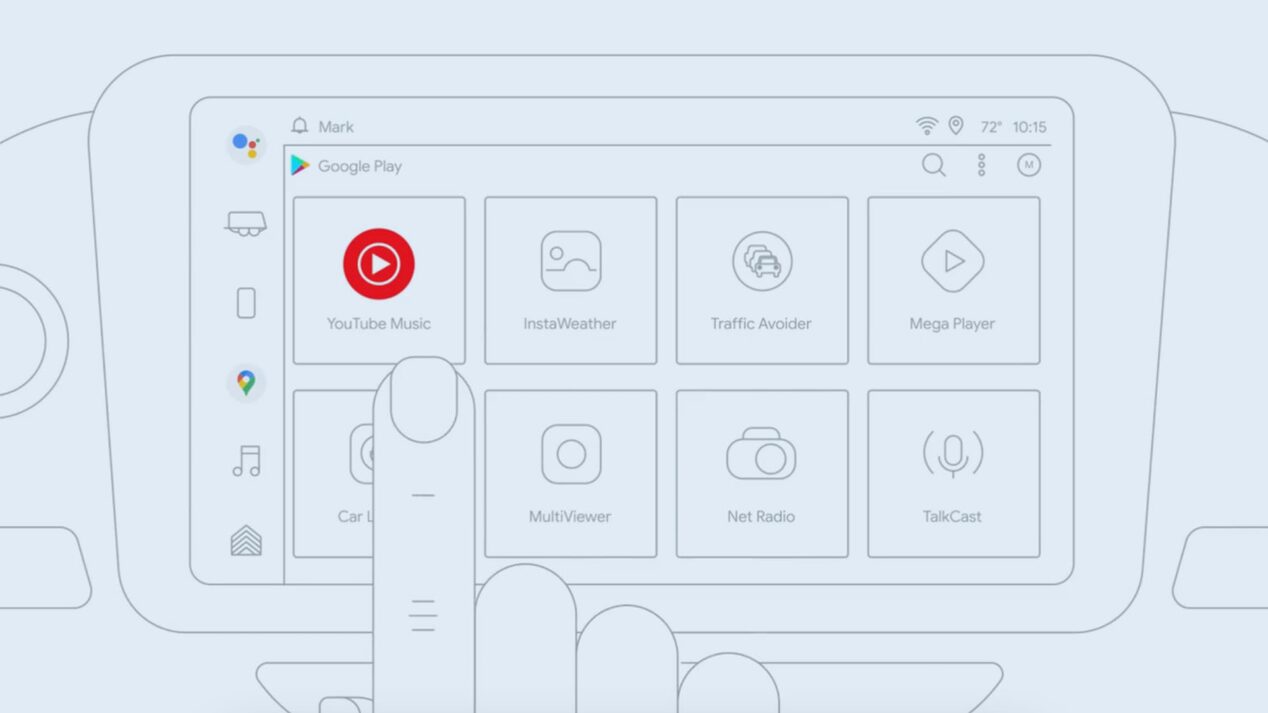Click the M account avatar
1268x713 pixels.
tap(1029, 166)
